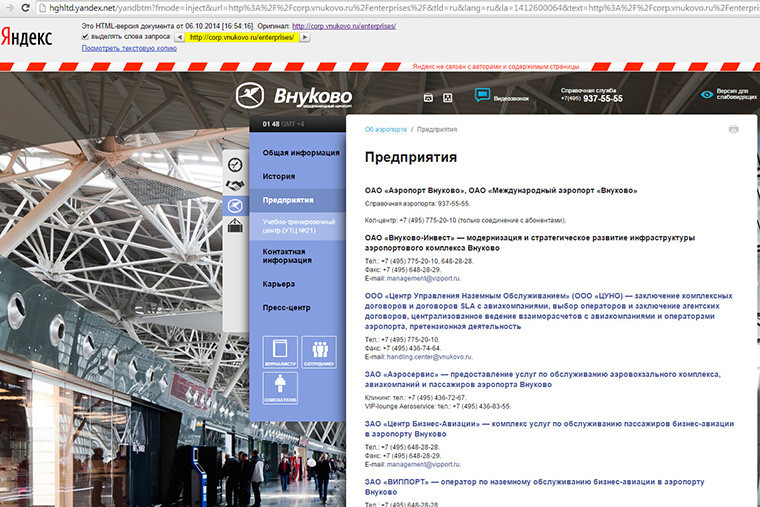The image size is (760, 507).
Task: Email management@vipport.ru under Внуково-Инвест
Action: coord(424,279)
